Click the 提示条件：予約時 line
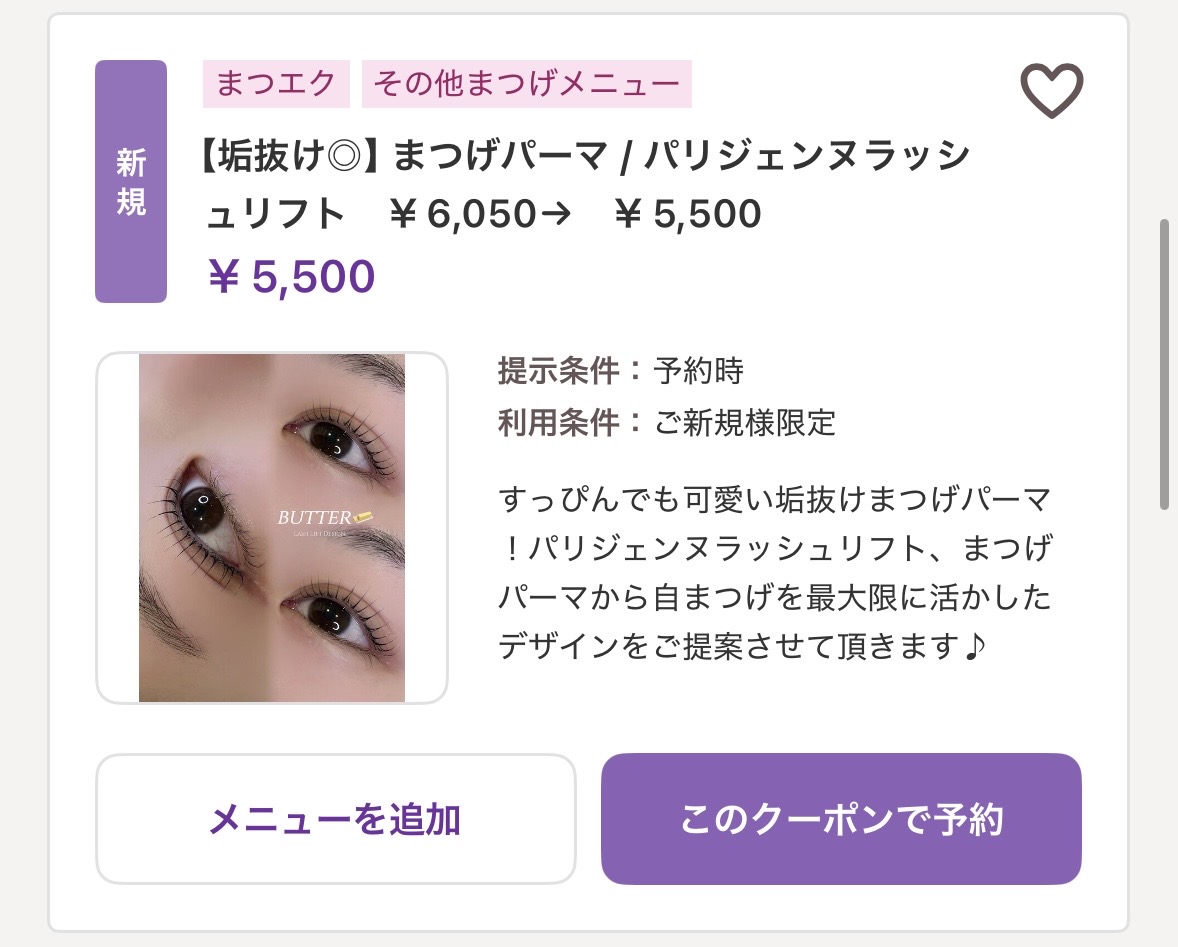The width and height of the screenshot is (1178, 947). (x=620, y=371)
